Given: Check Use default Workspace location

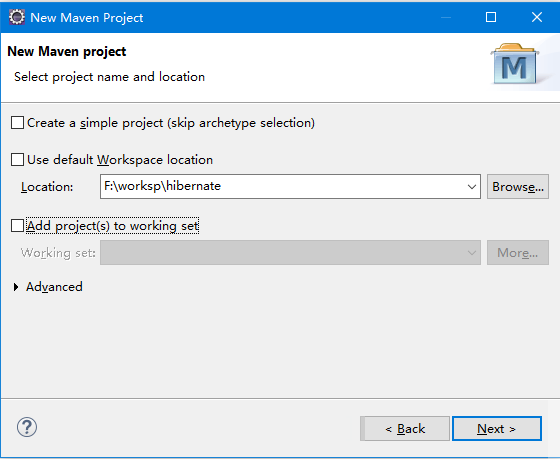Looking at the screenshot, I should (x=18, y=159).
